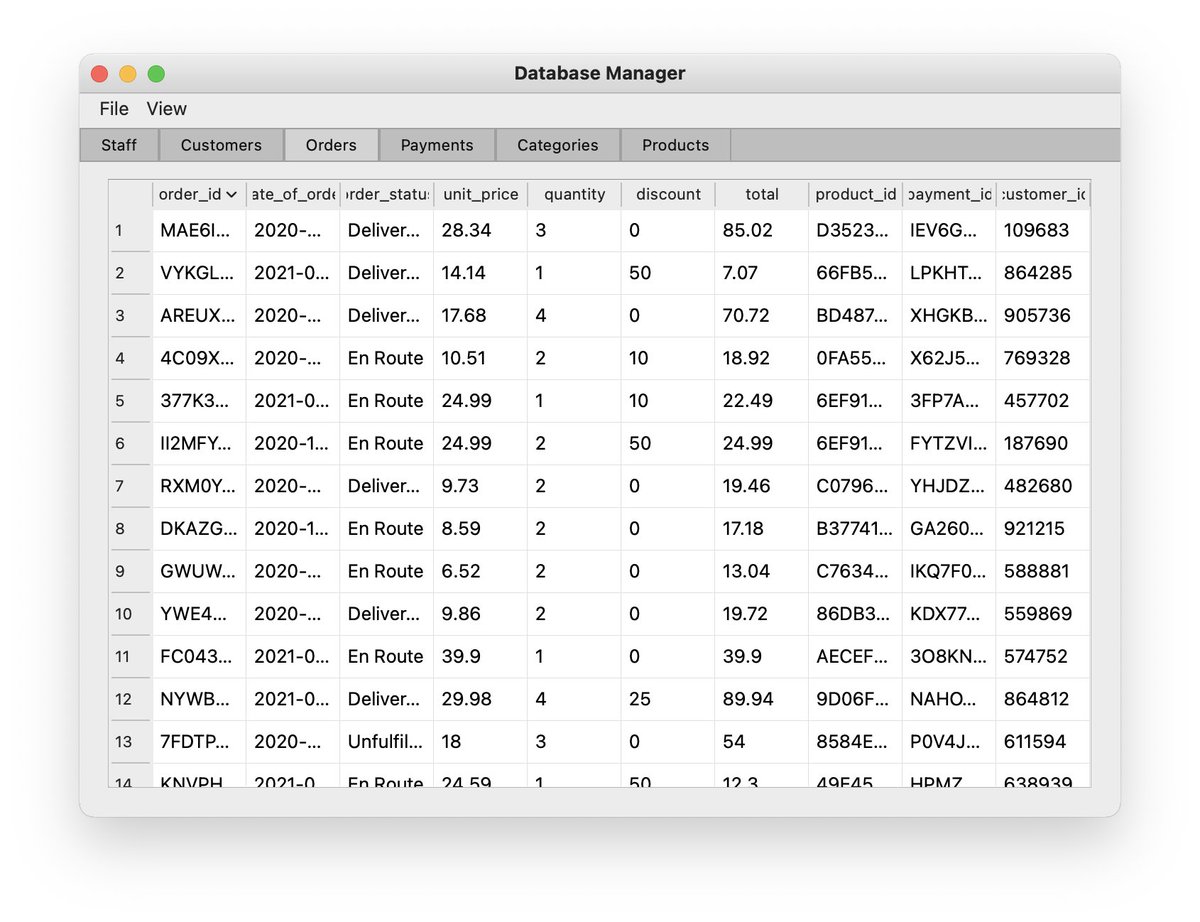Screen dimensions: 1200x922
Task: Click unit_price cell 8.59
Action: pyautogui.click(x=481, y=529)
